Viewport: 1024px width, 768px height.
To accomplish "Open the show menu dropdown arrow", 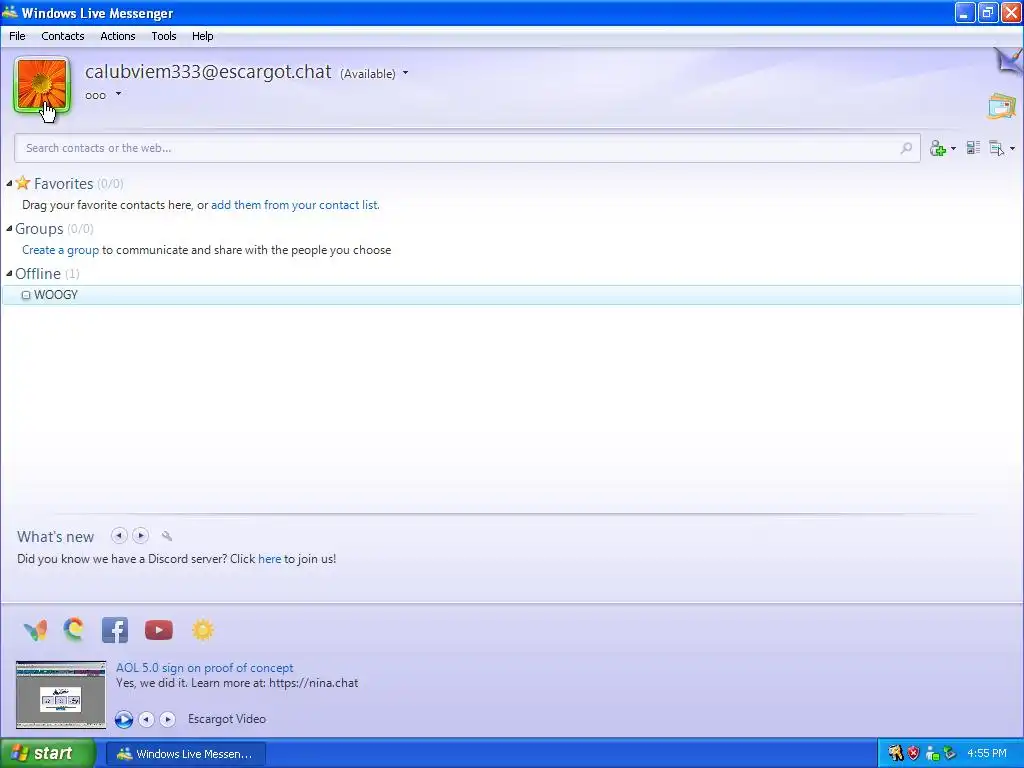I will pos(1012,149).
